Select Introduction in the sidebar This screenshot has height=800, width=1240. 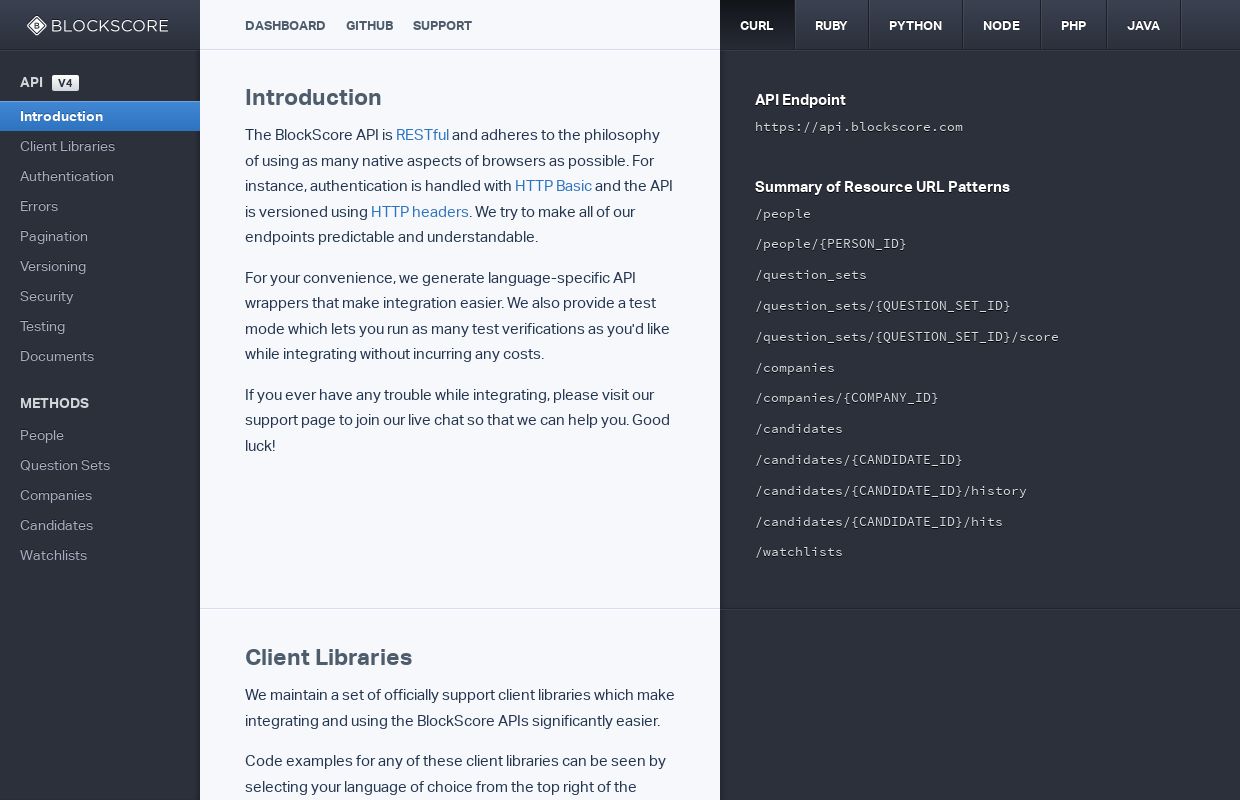coord(100,116)
